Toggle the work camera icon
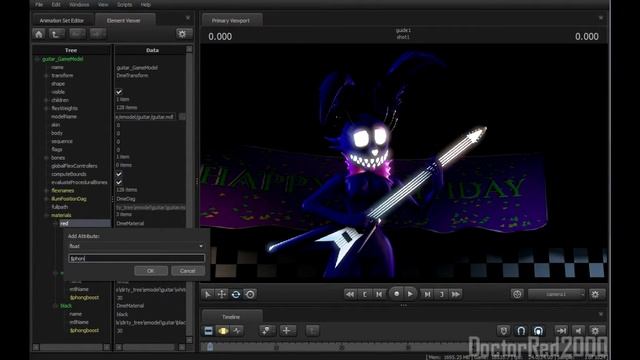The height and width of the screenshot is (360, 640). [517, 294]
